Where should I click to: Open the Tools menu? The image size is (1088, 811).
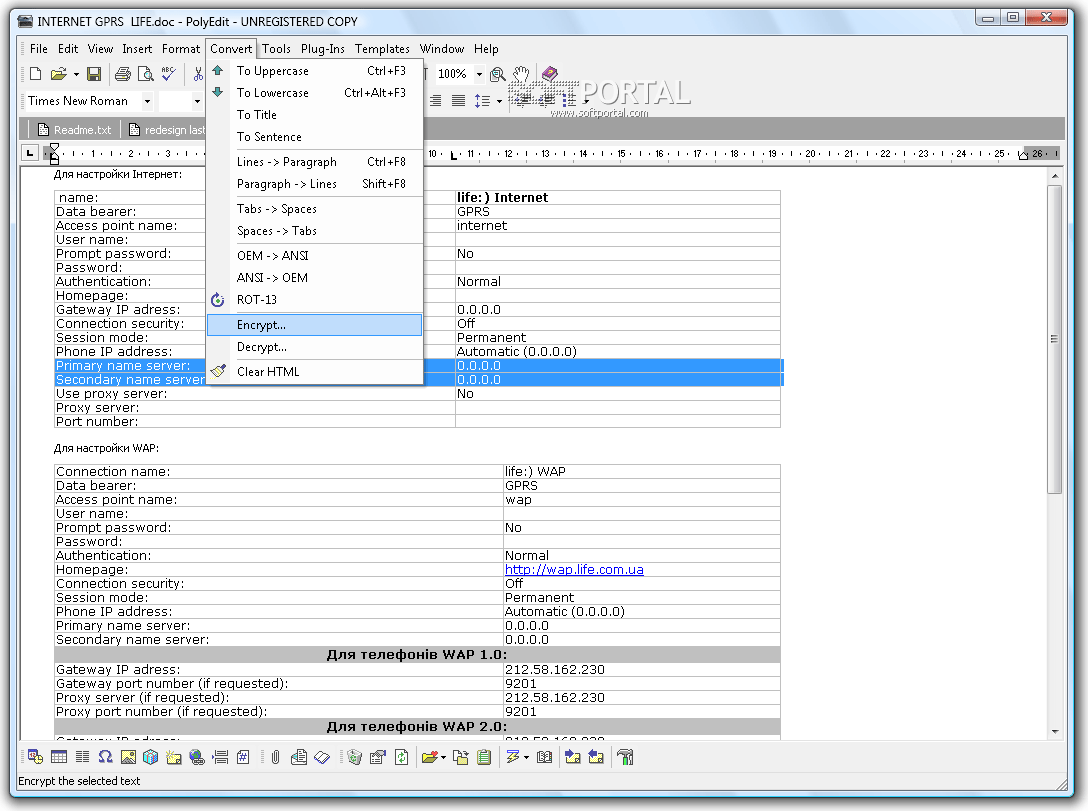tap(276, 49)
